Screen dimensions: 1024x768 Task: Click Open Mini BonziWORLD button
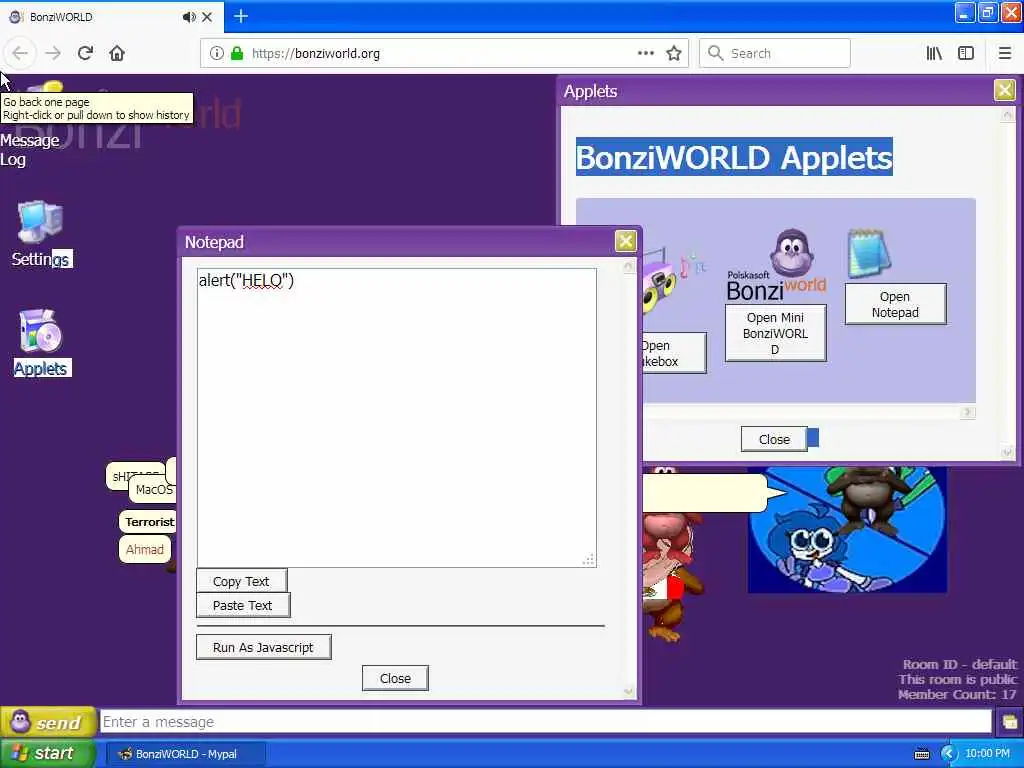click(775, 333)
